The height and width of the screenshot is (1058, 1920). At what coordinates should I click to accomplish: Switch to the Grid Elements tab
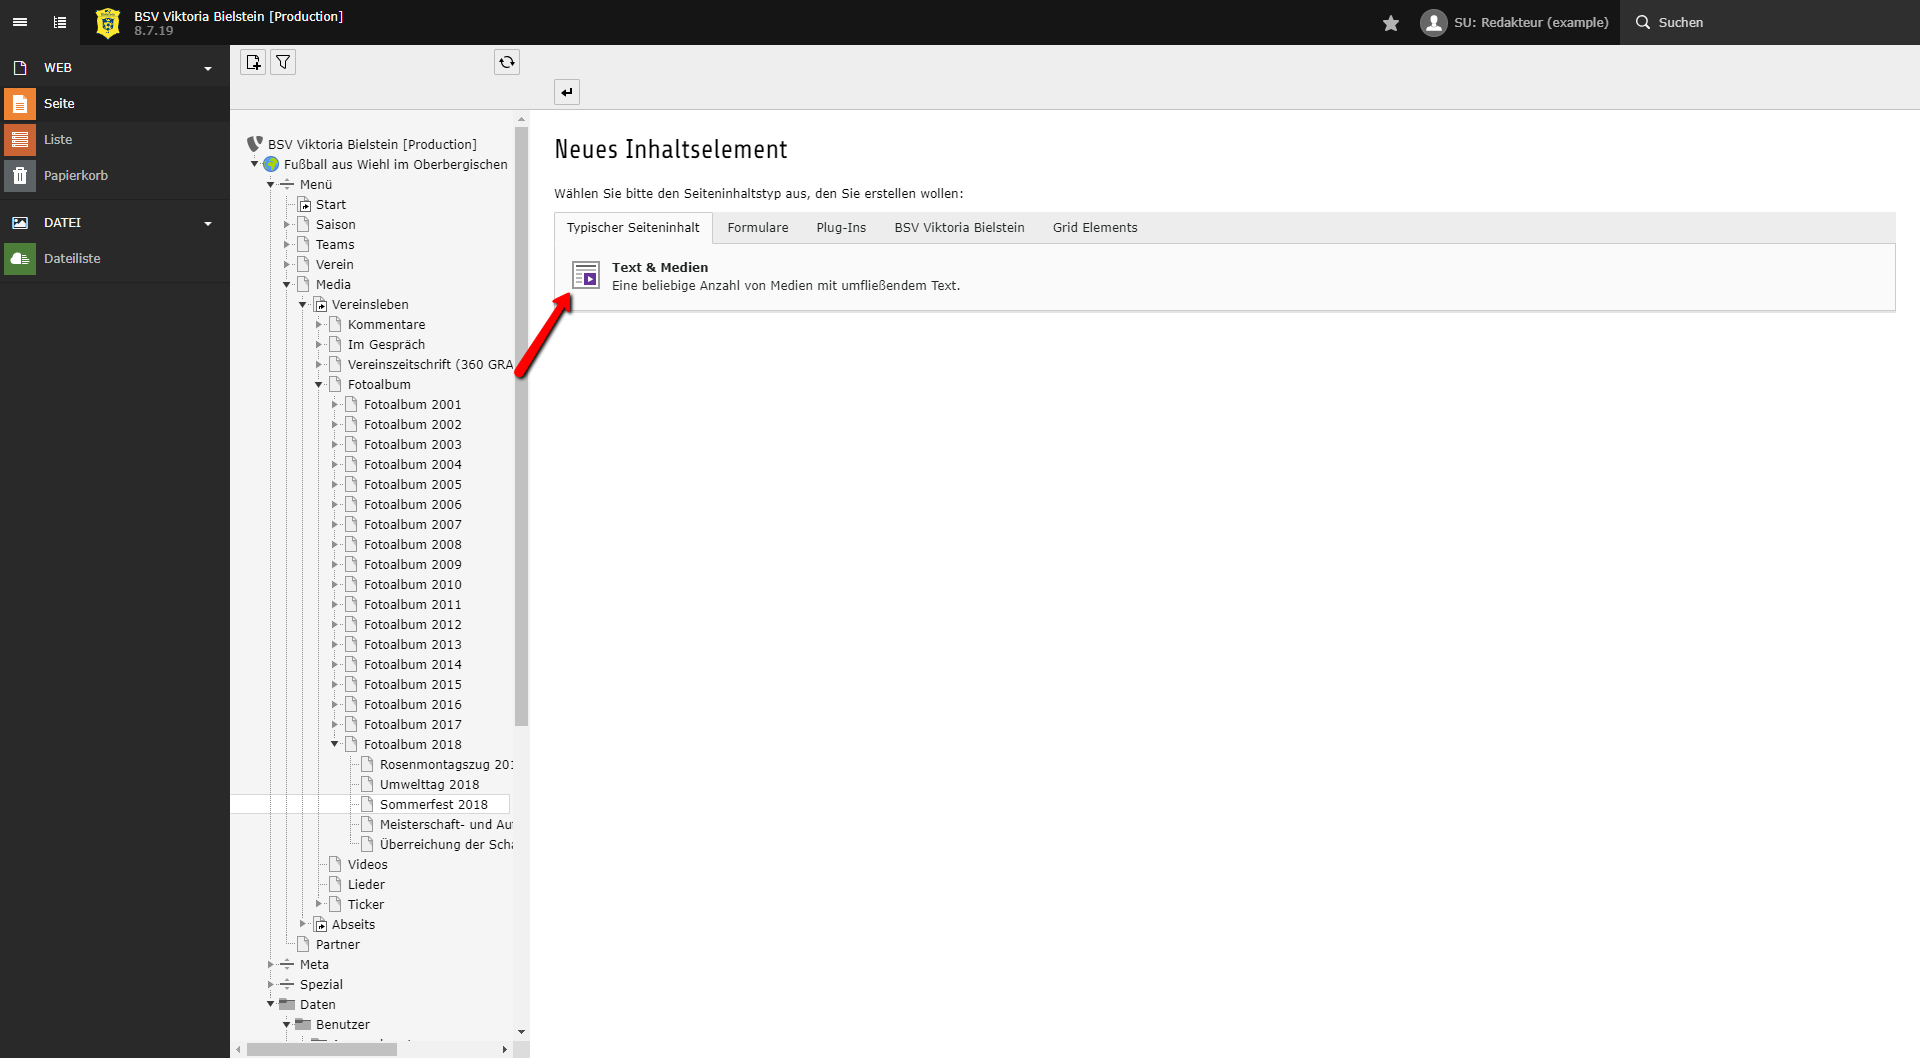[x=1094, y=228]
